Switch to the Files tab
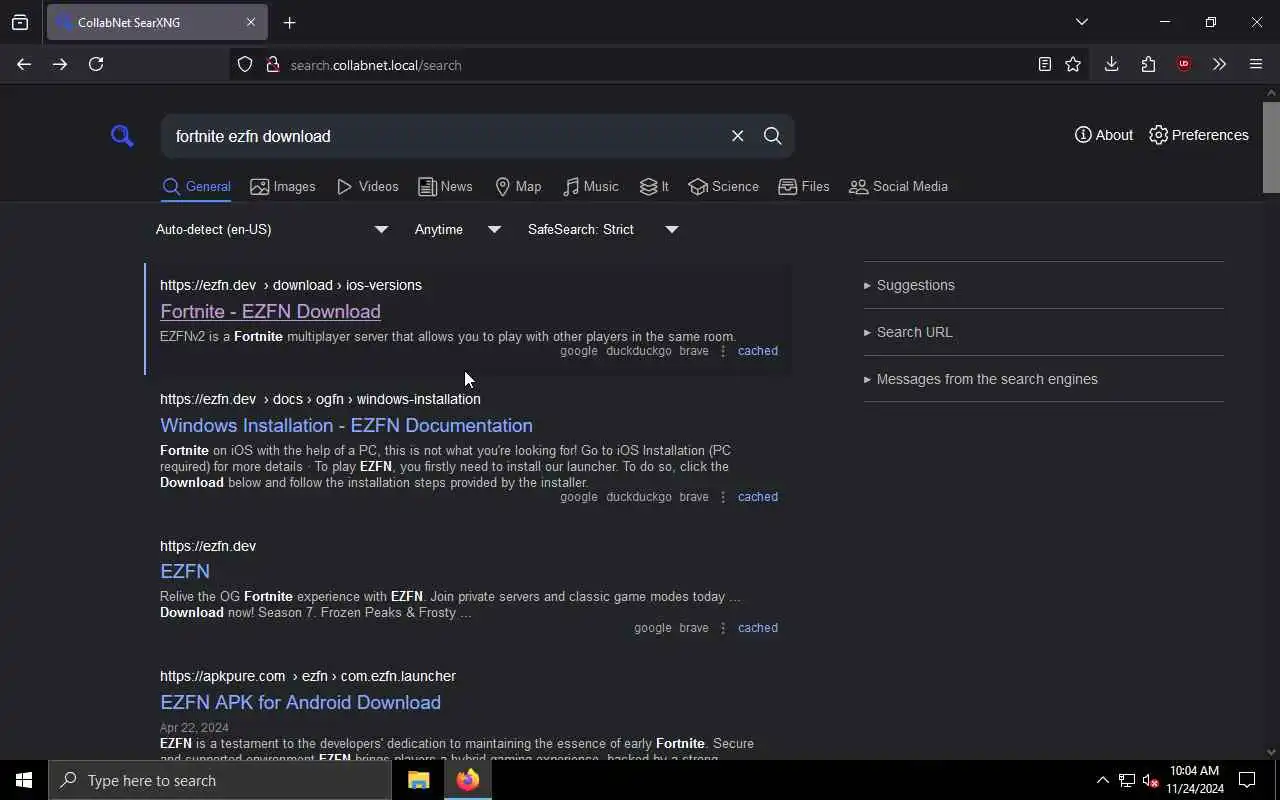This screenshot has height=800, width=1280. tap(804, 187)
